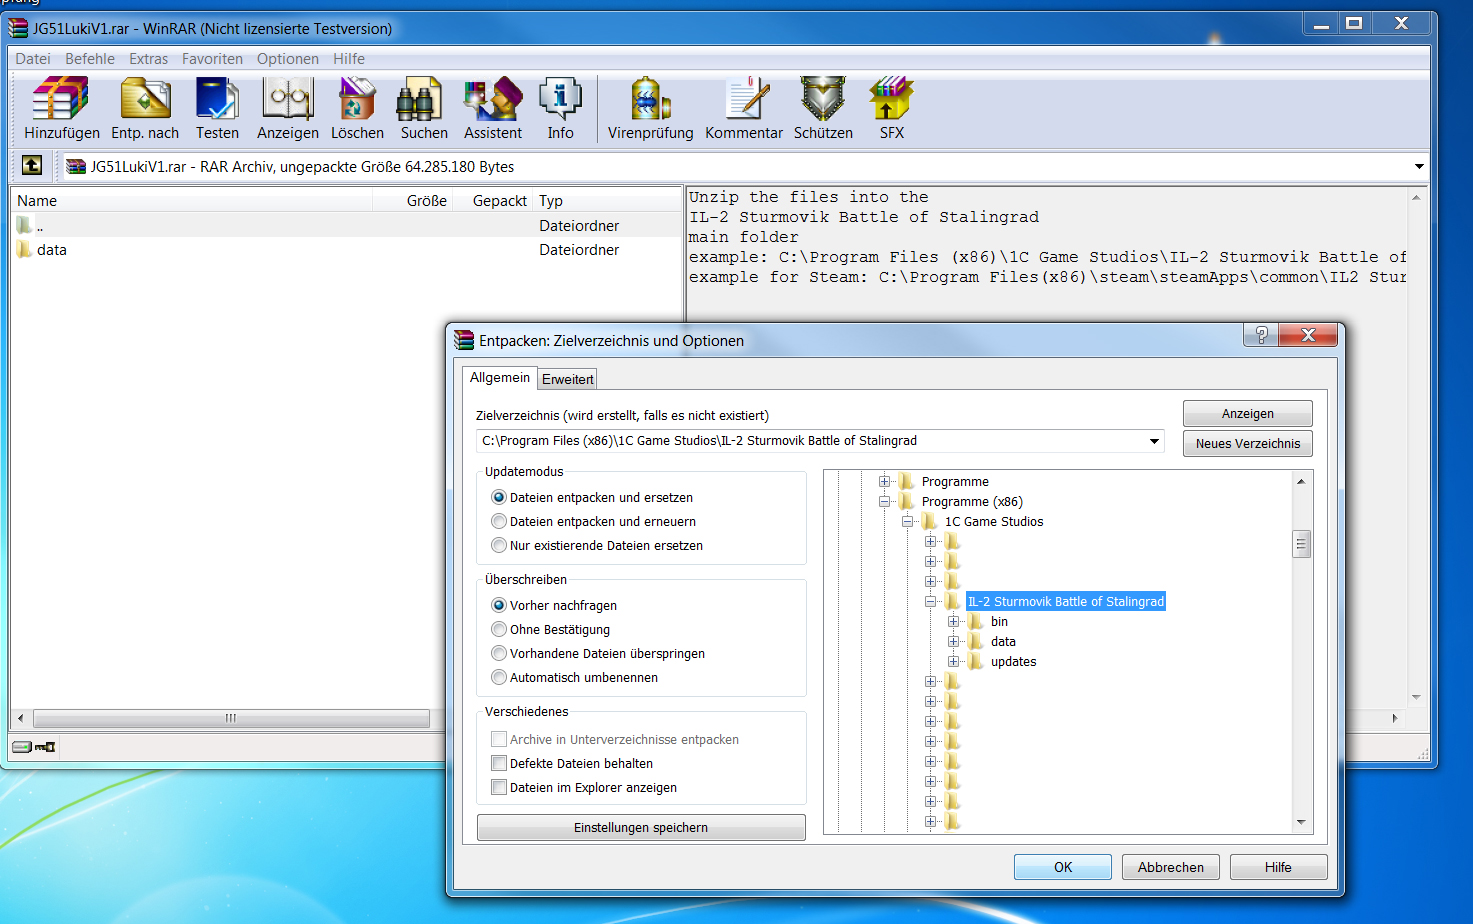Image resolution: width=1473 pixels, height=924 pixels.
Task: Expand the Programme tree node
Action: coord(884,481)
